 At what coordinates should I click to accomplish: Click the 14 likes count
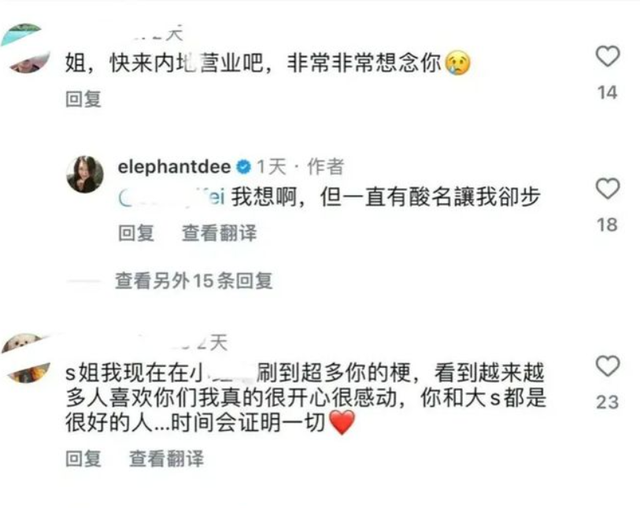[607, 93]
